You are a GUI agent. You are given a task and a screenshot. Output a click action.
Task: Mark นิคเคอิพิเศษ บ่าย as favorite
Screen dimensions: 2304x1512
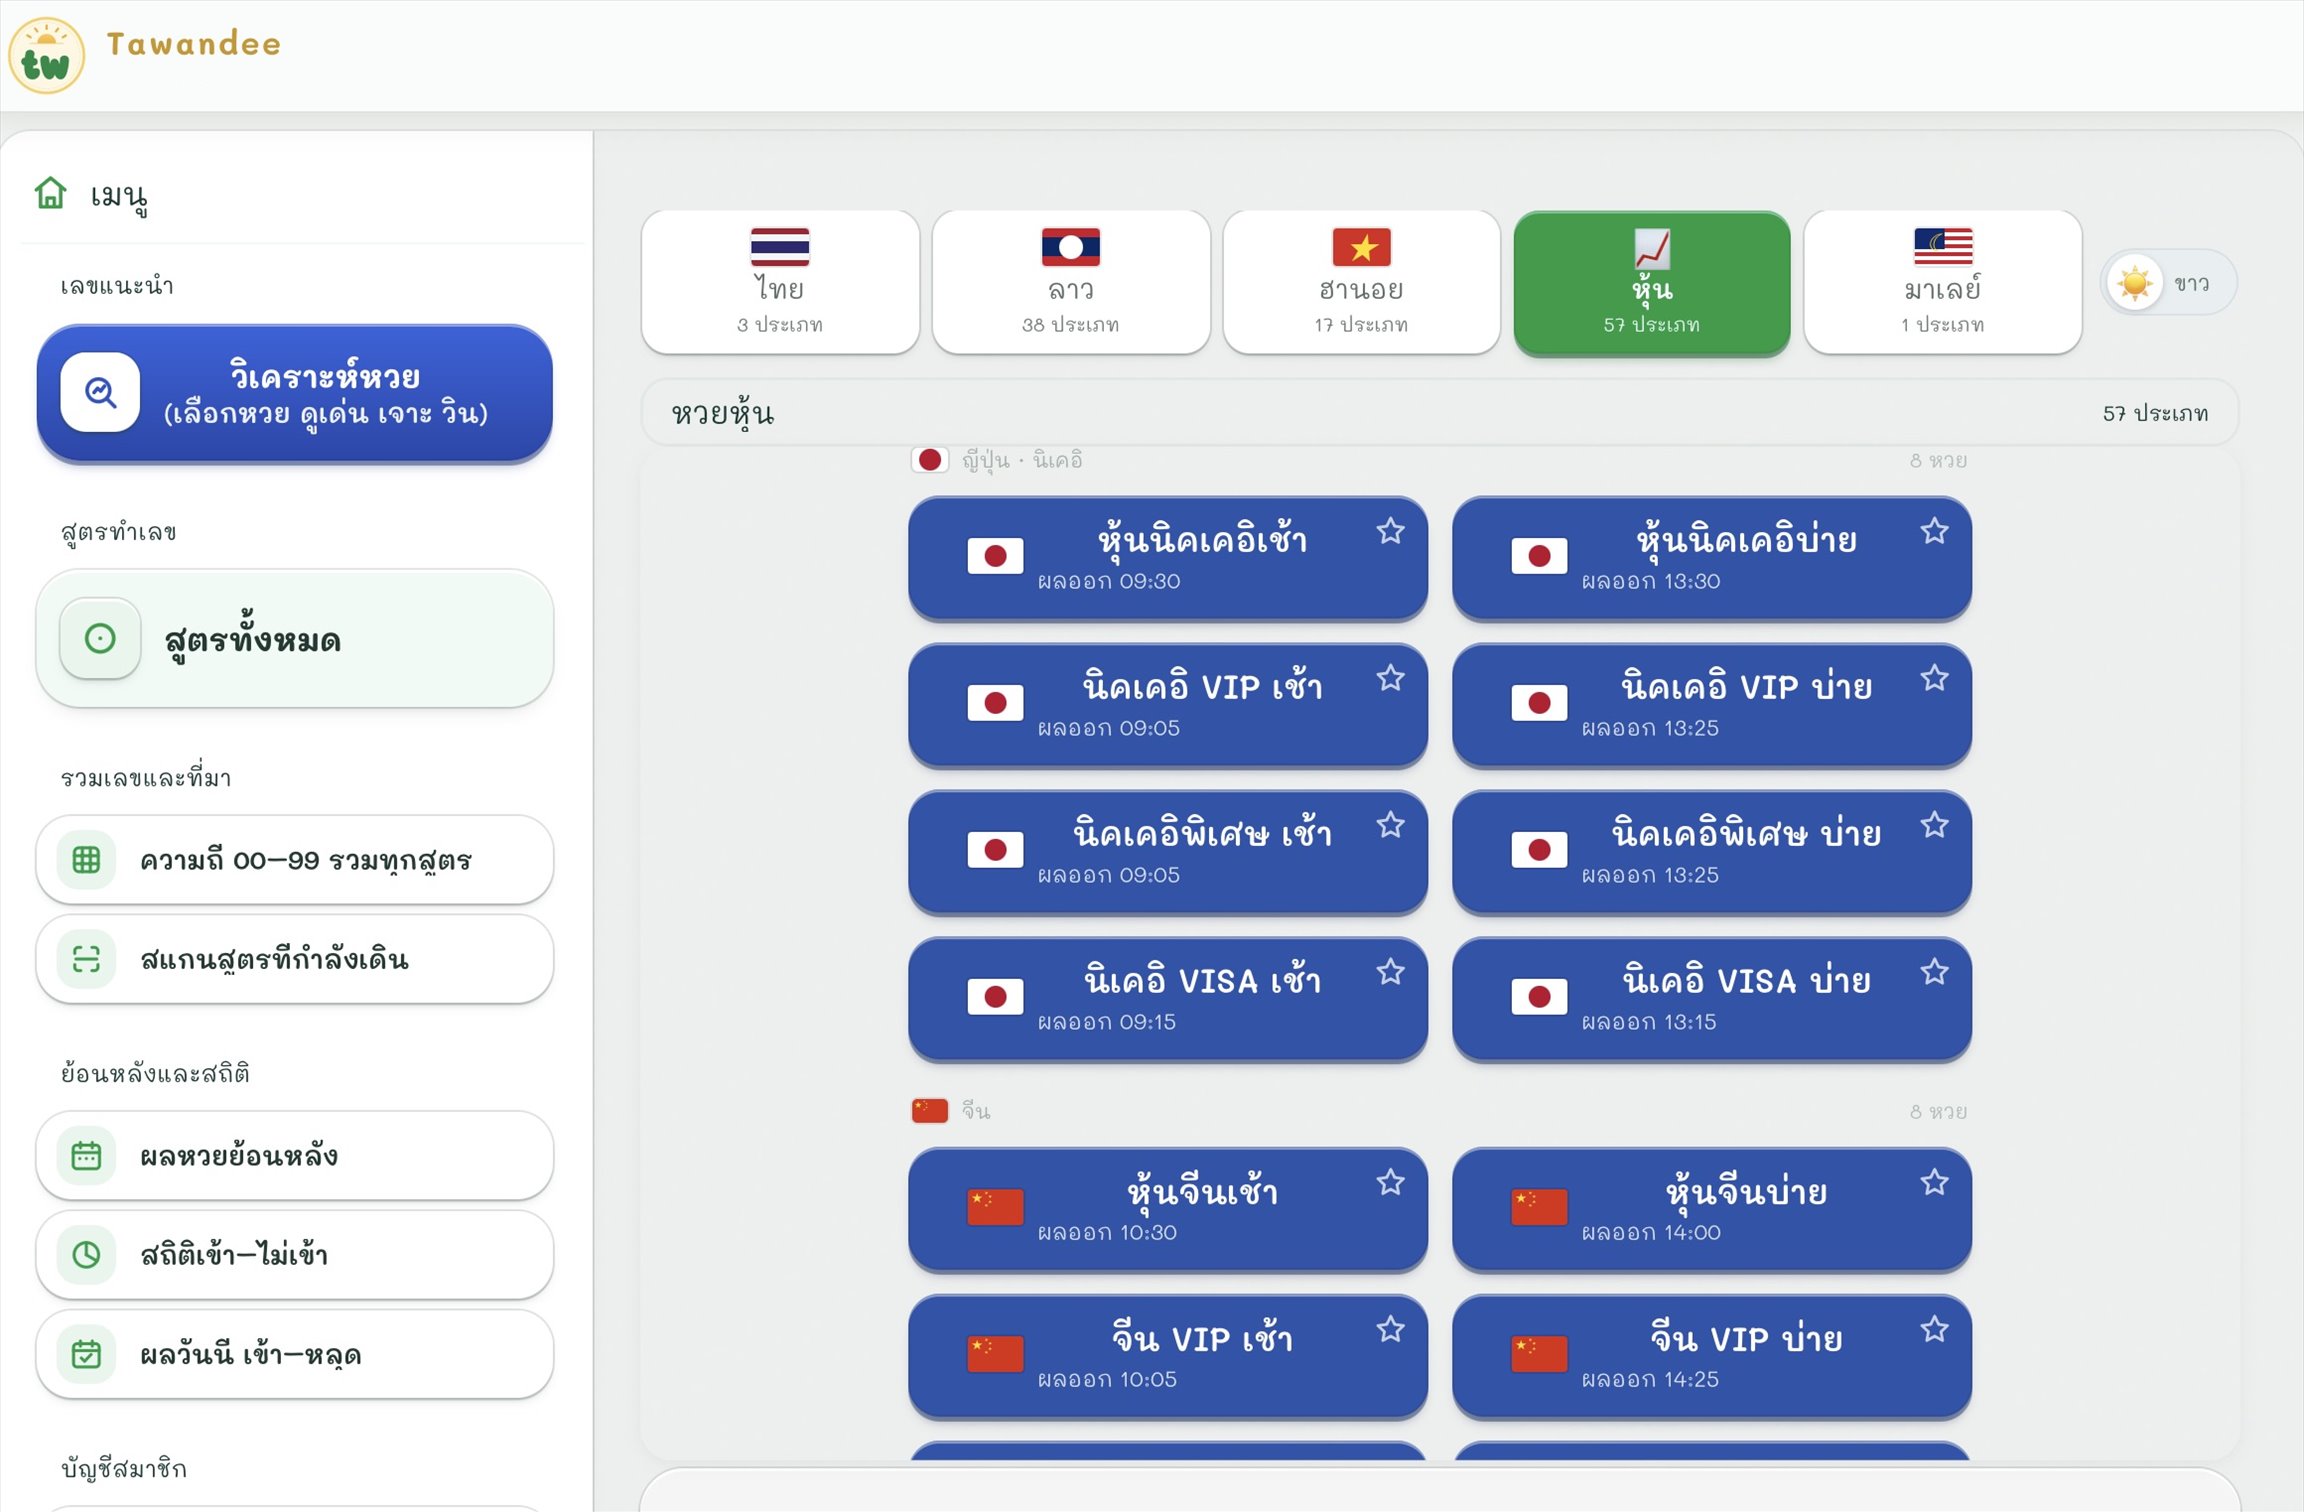click(1934, 825)
